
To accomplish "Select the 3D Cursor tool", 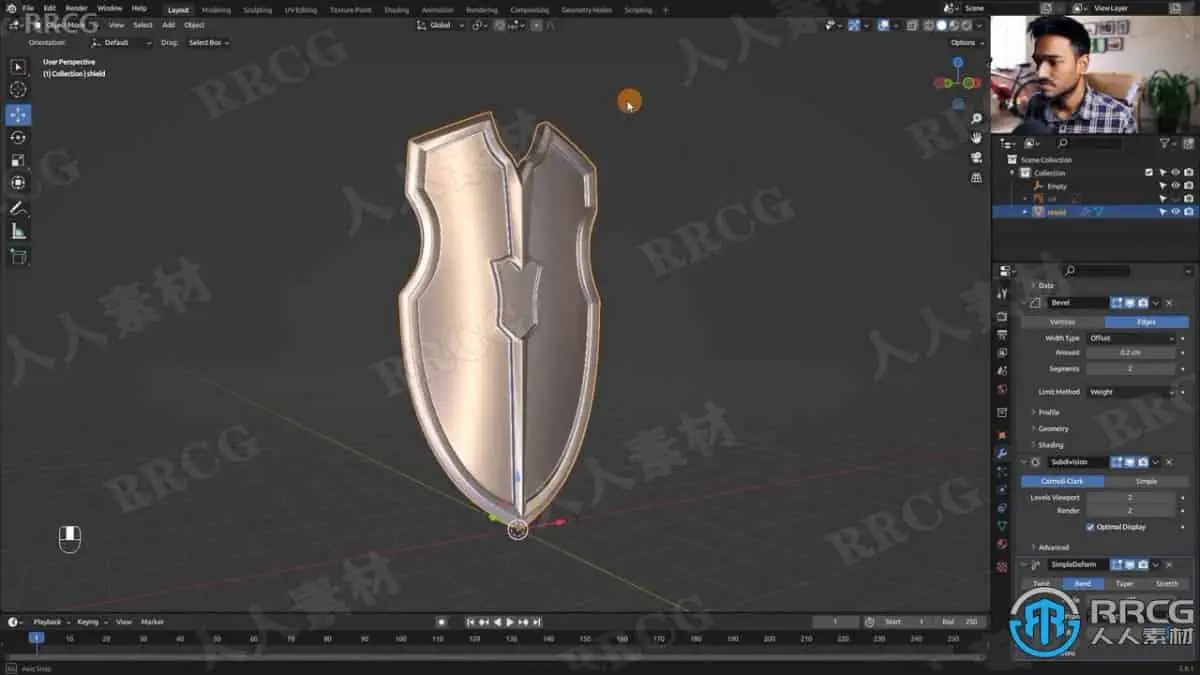I will (17, 89).
